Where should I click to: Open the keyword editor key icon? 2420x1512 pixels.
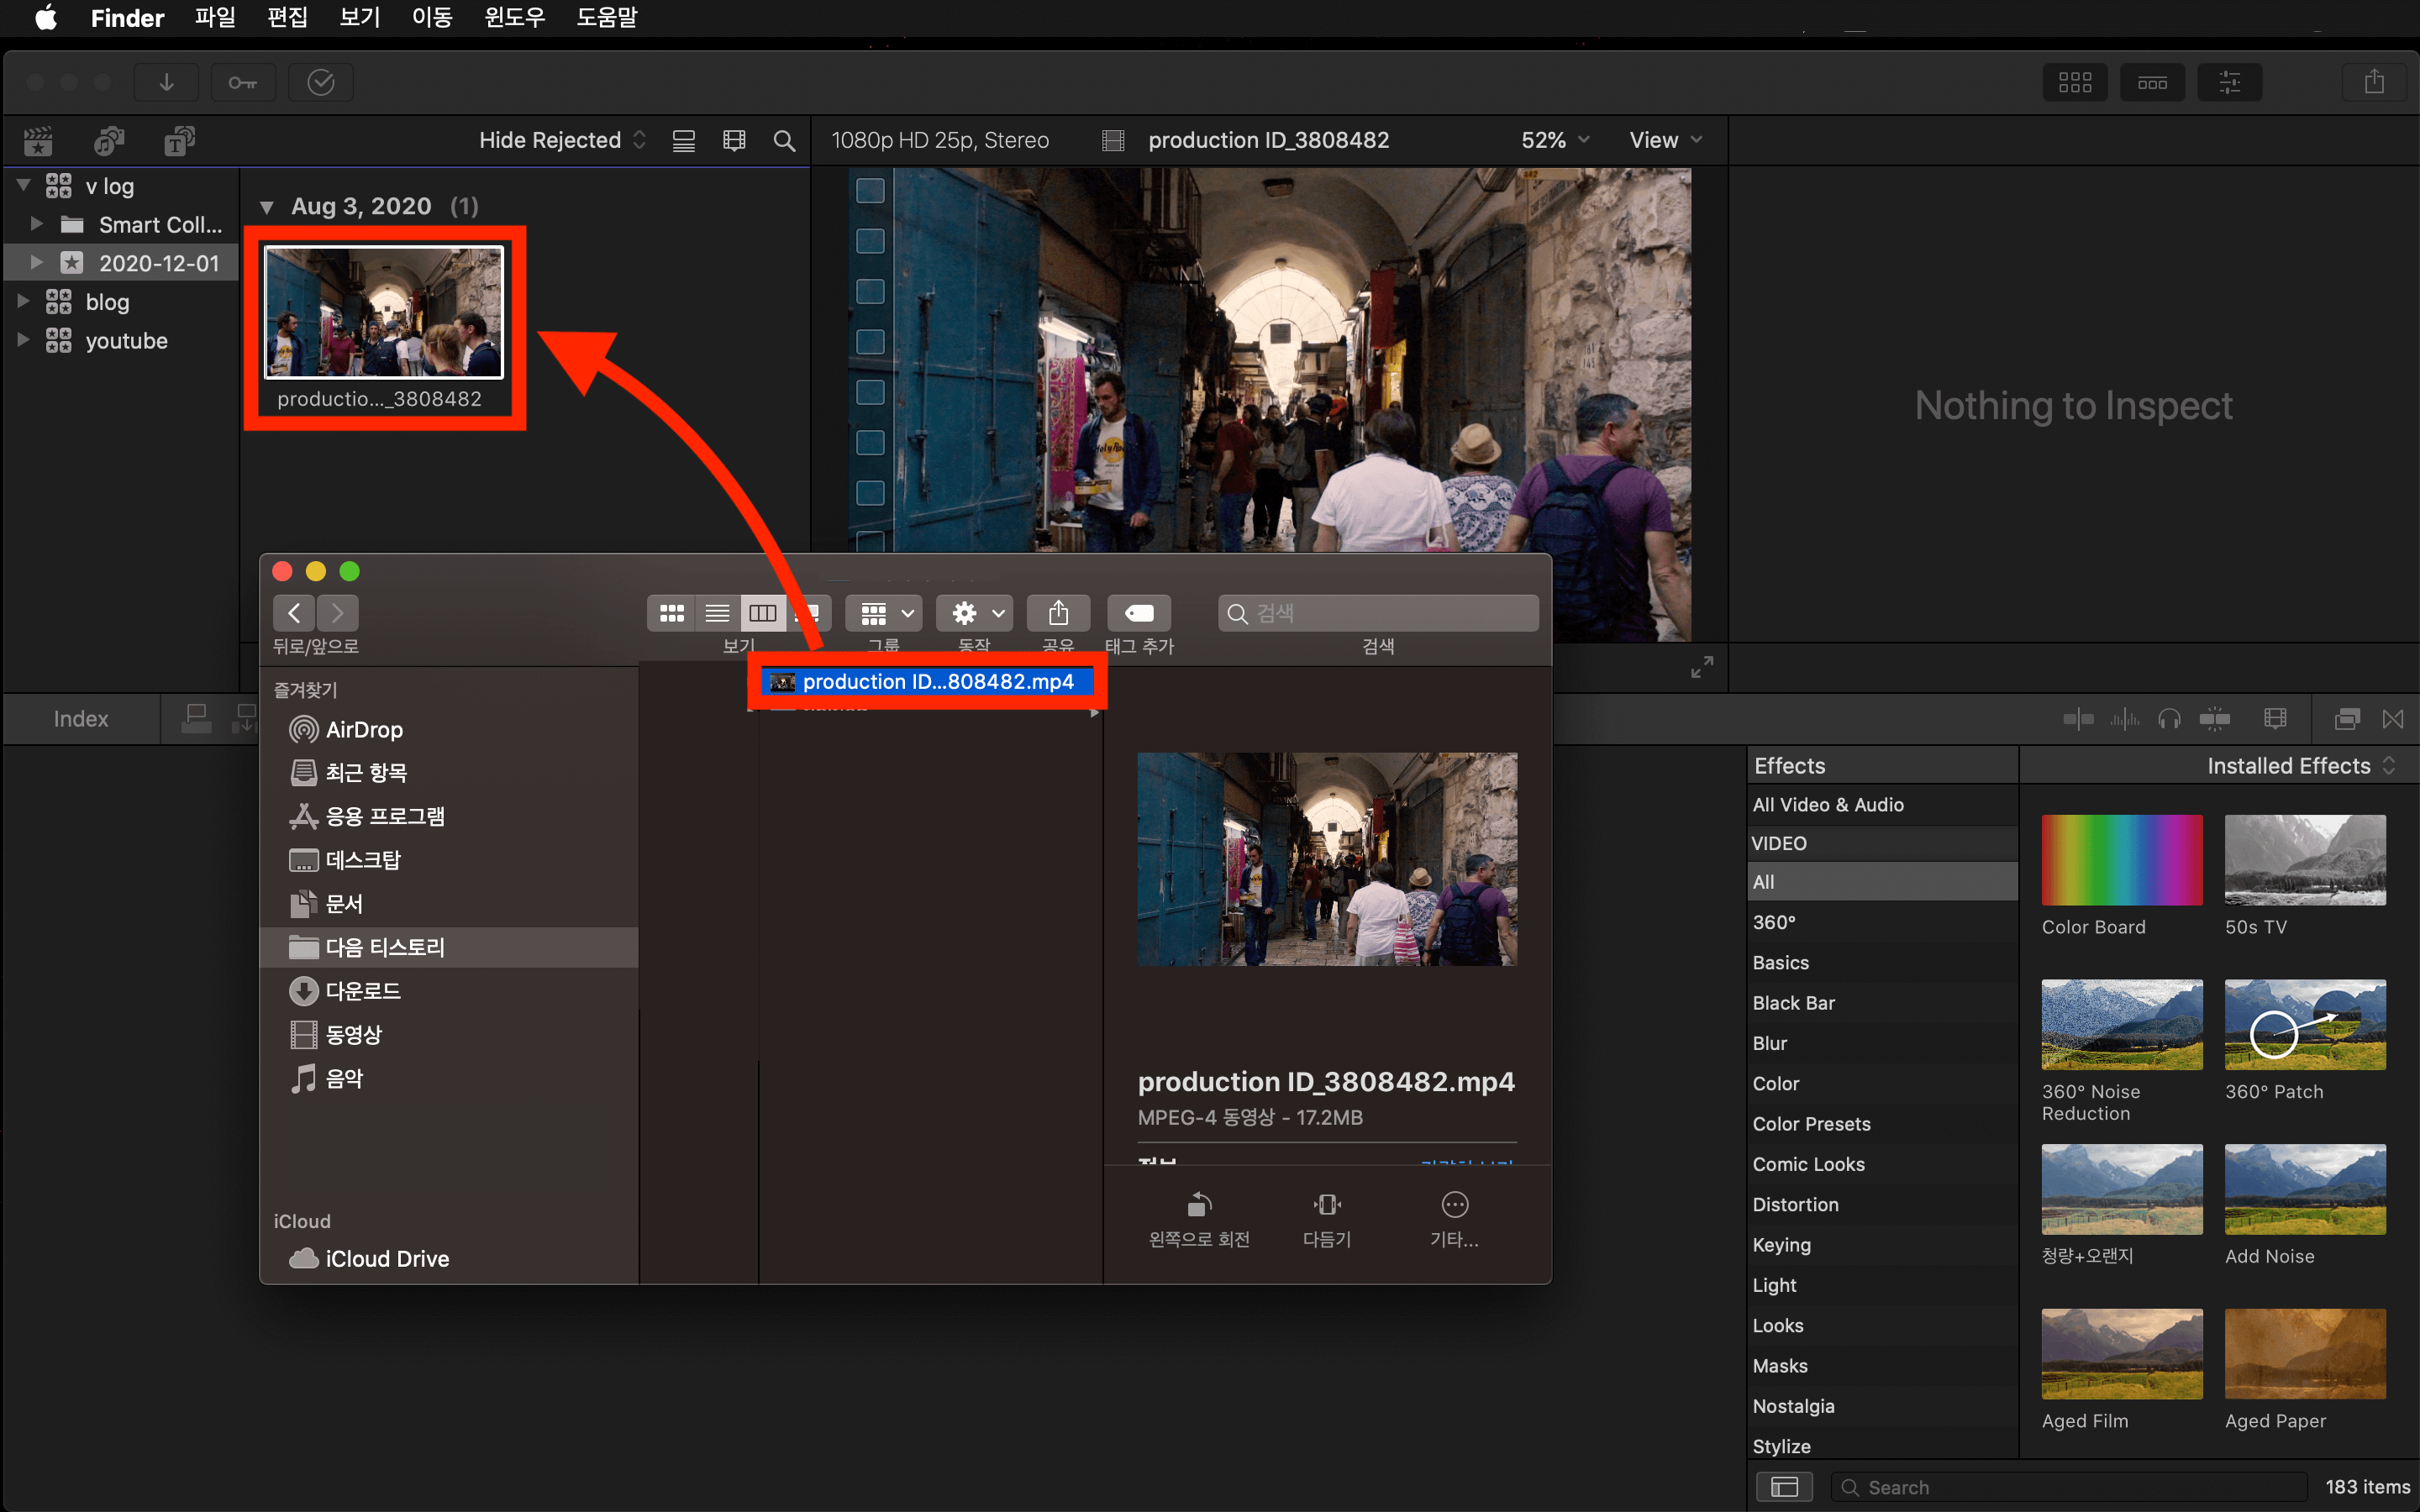coord(242,82)
